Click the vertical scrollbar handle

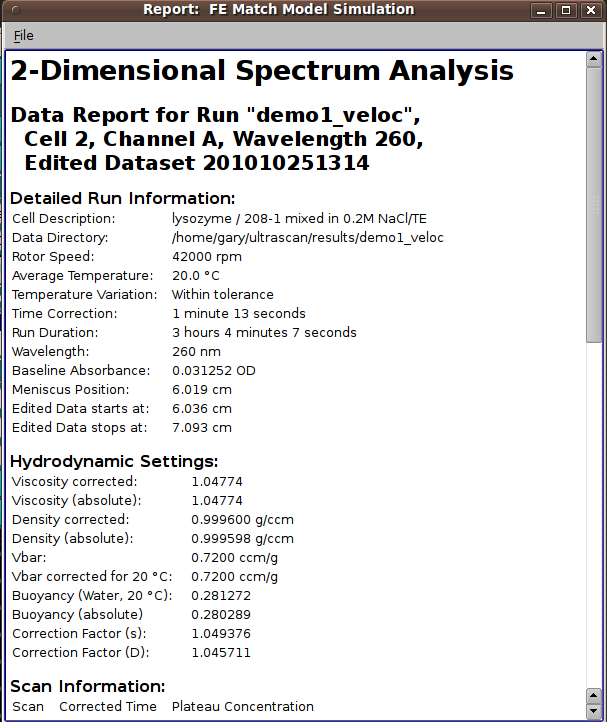594,205
